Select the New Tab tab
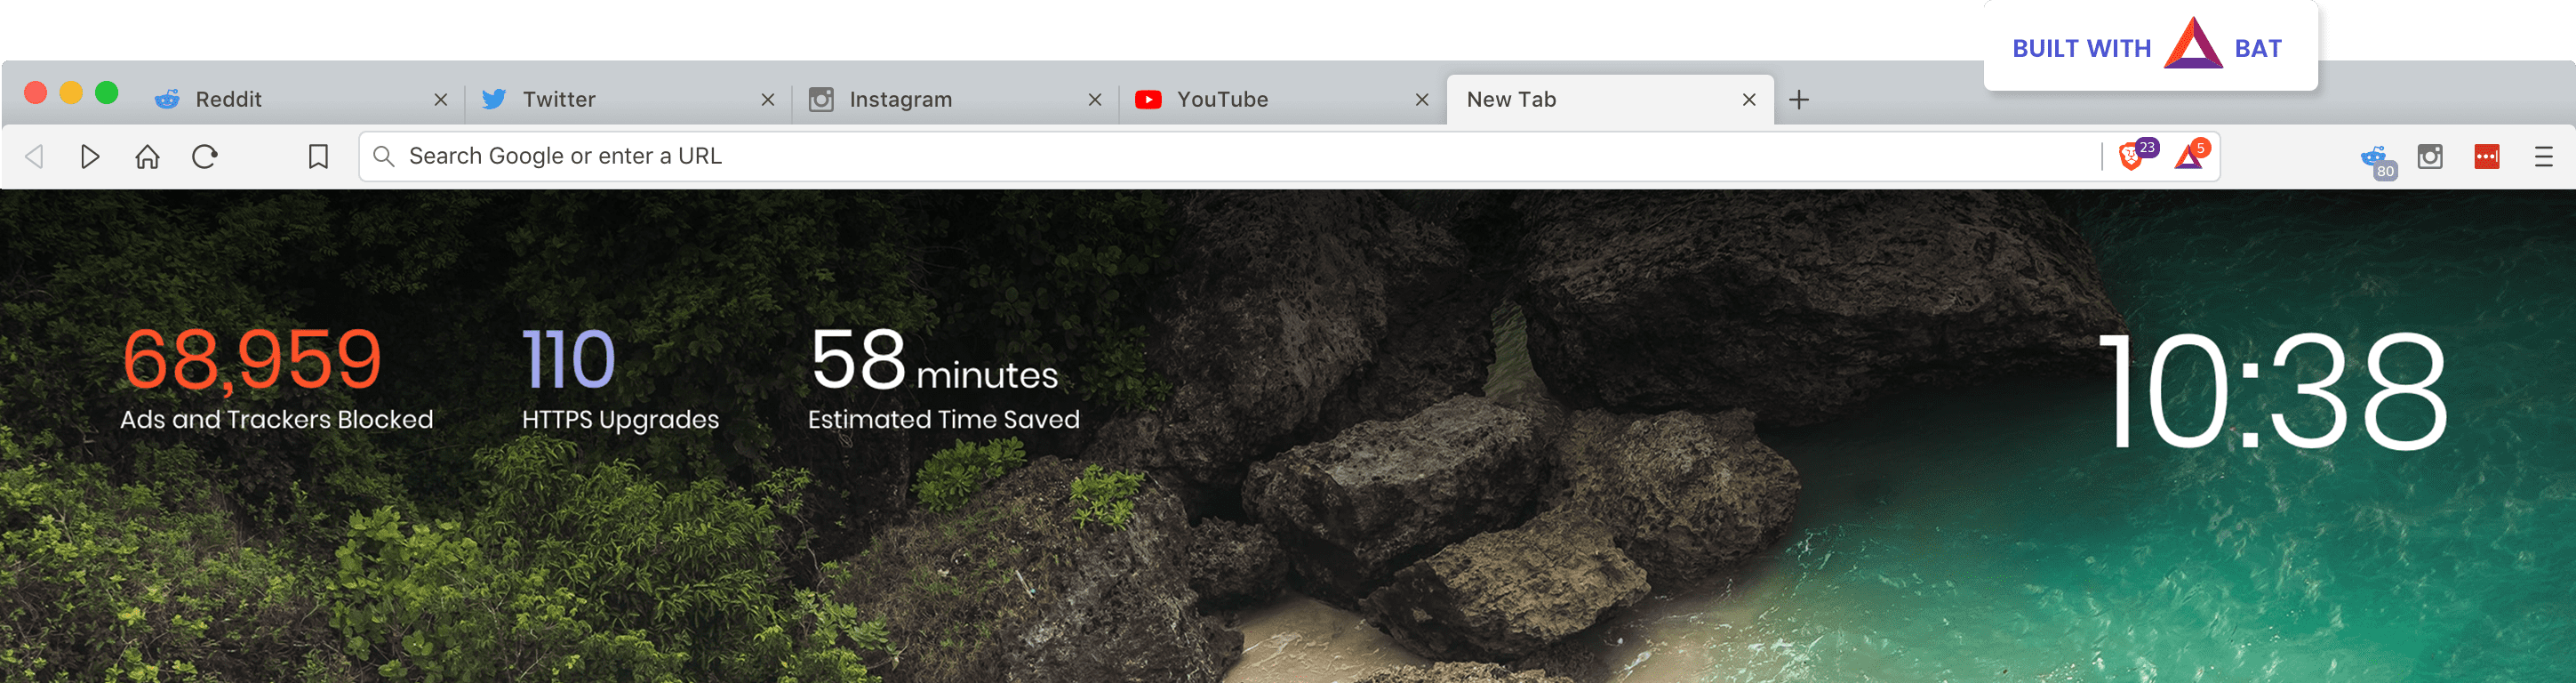2576x683 pixels. point(1610,99)
